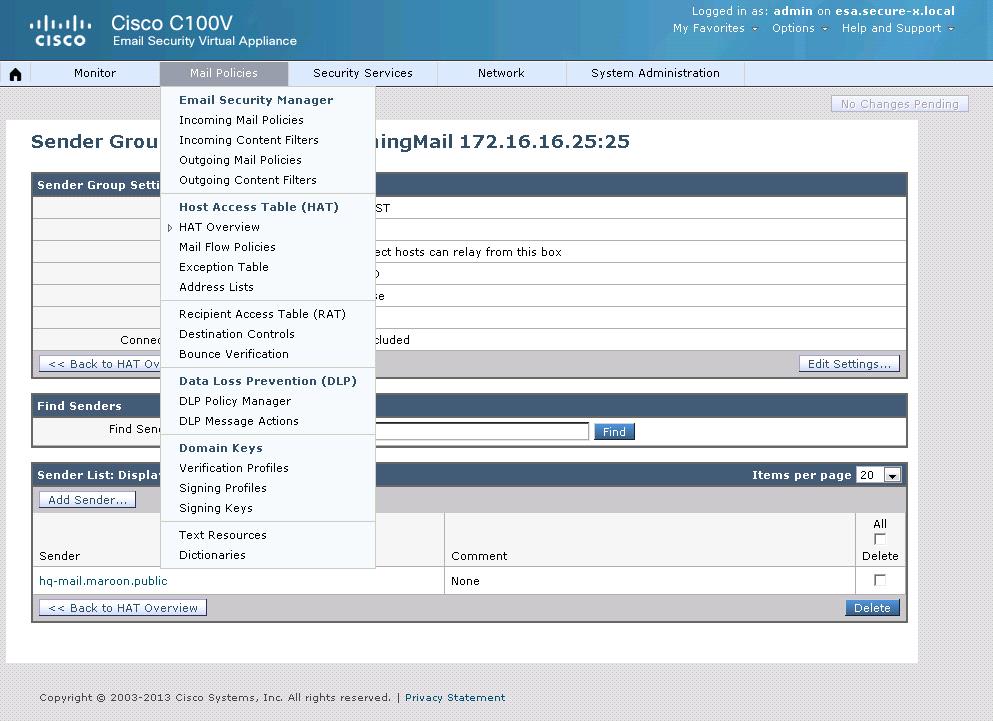This screenshot has width=993, height=721.
Task: Expand the HAT Overview arrow marker
Action: click(170, 227)
